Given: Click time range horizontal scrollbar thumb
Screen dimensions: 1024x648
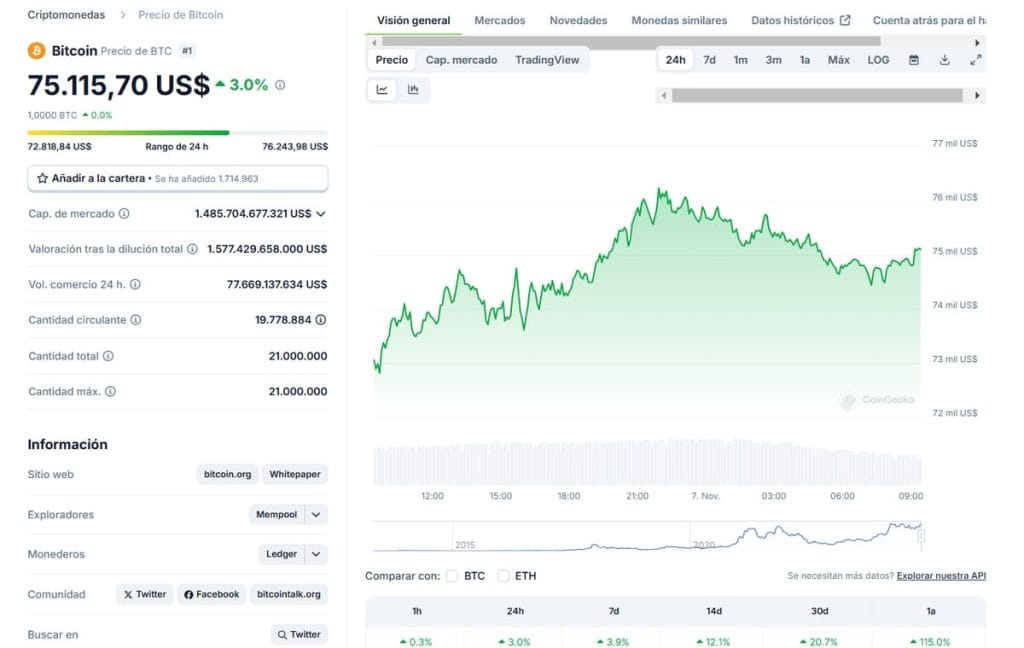Looking at the screenshot, I should [817, 95].
